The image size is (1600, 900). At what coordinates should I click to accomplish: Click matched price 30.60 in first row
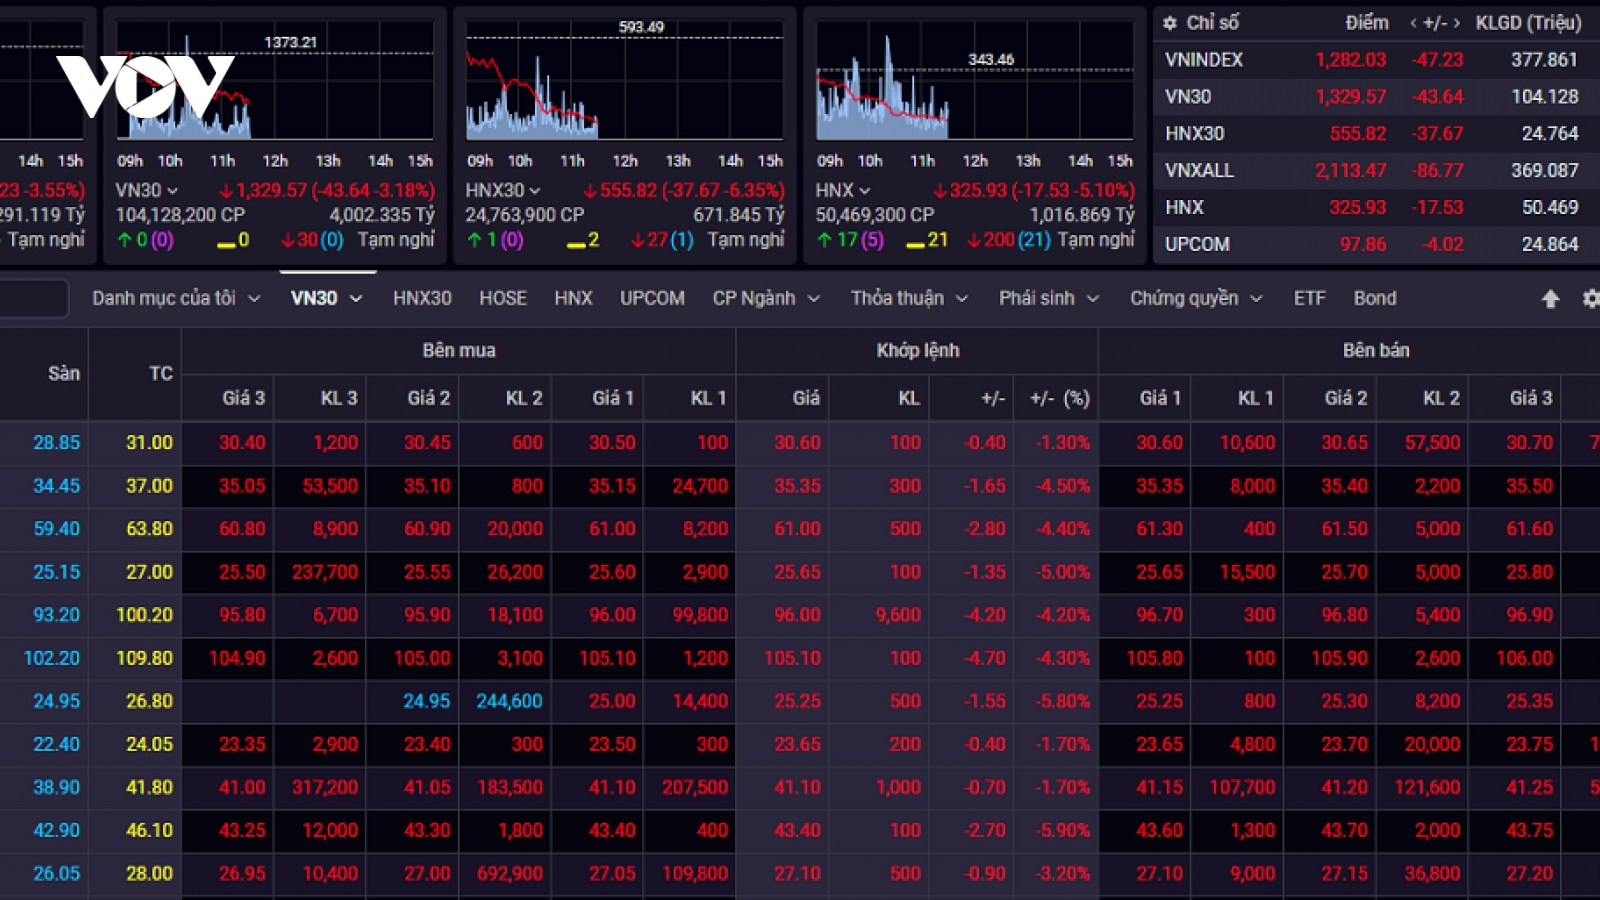[797, 443]
